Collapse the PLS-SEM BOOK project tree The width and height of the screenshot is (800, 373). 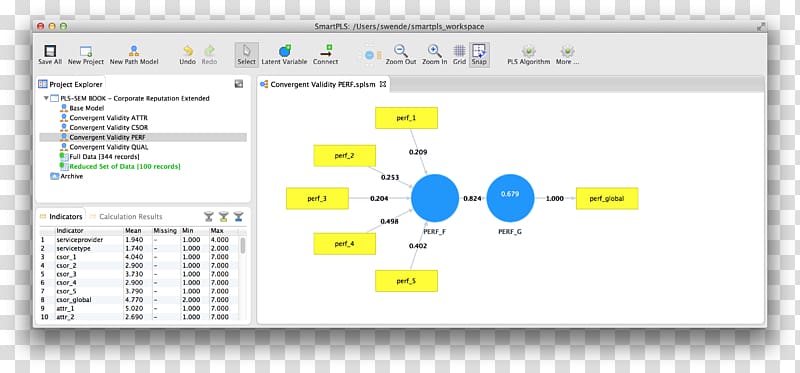(46, 98)
